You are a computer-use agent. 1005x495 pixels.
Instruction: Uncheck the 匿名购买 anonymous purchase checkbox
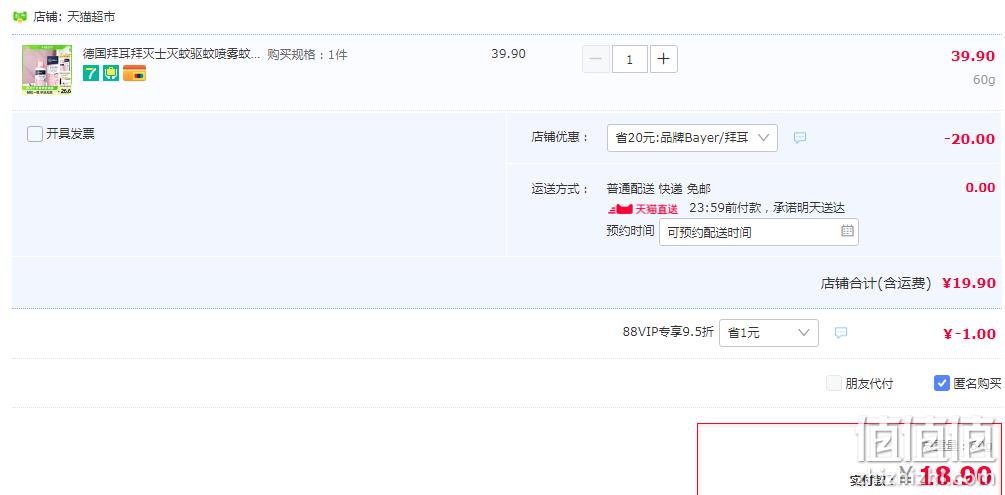click(942, 383)
